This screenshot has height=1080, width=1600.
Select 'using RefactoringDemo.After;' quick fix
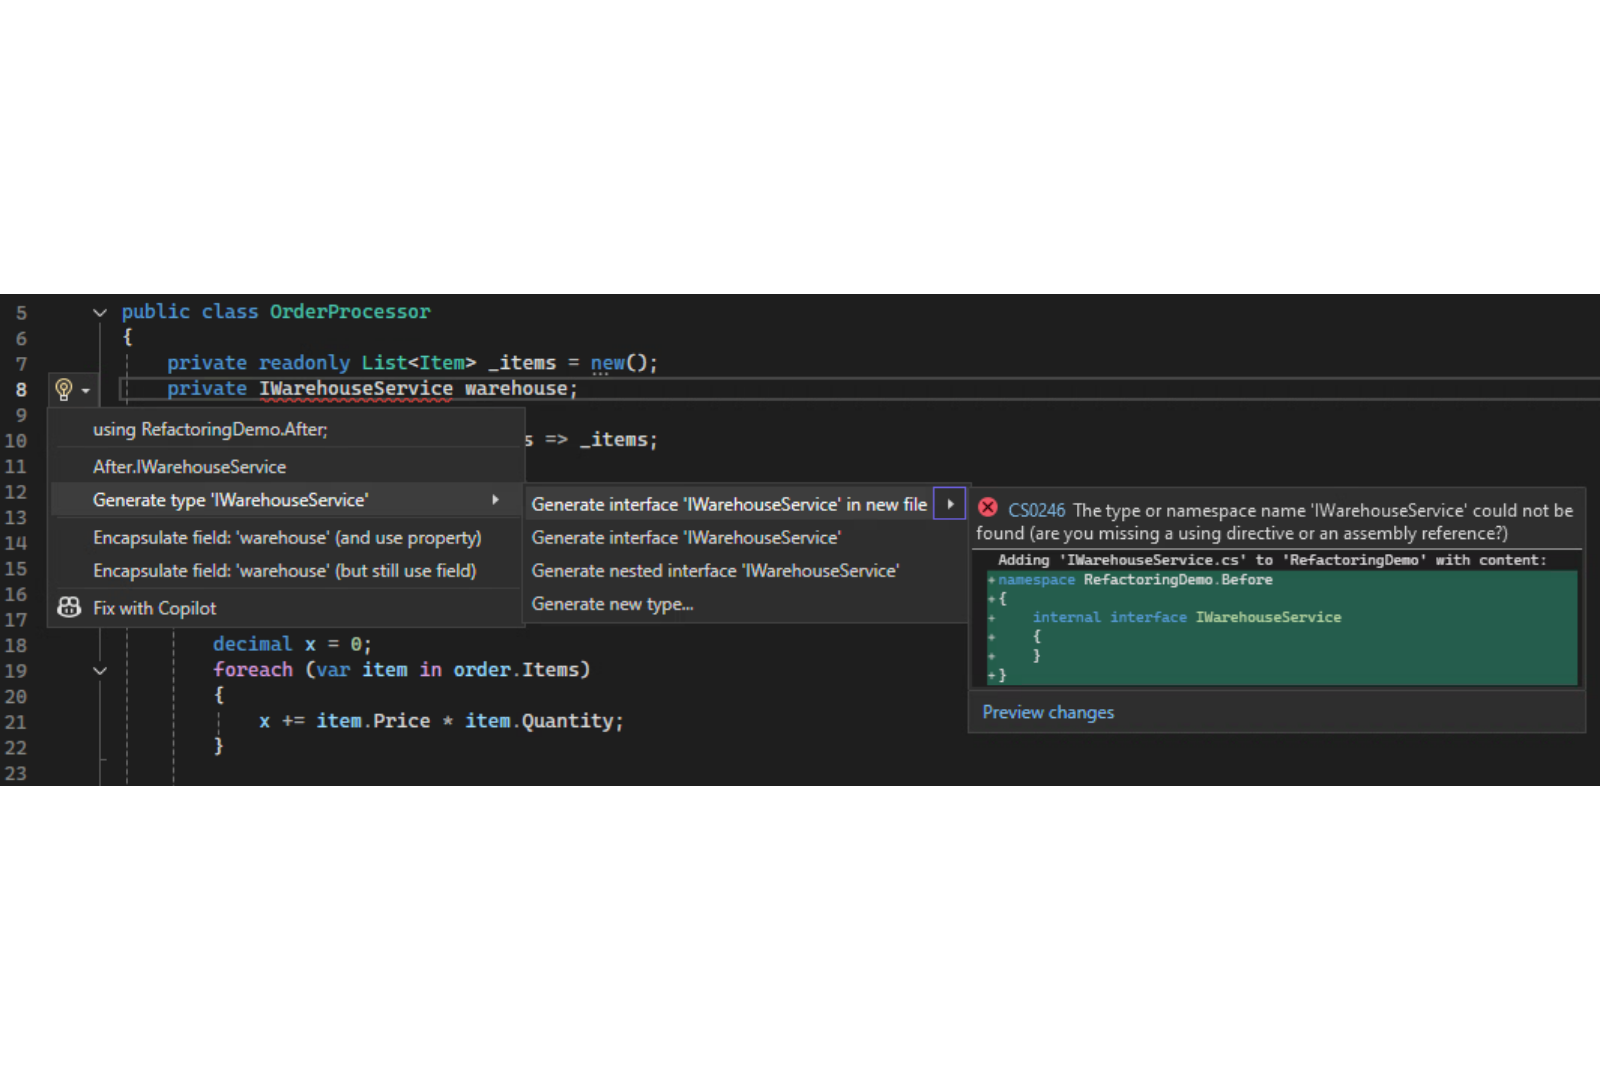(x=210, y=429)
